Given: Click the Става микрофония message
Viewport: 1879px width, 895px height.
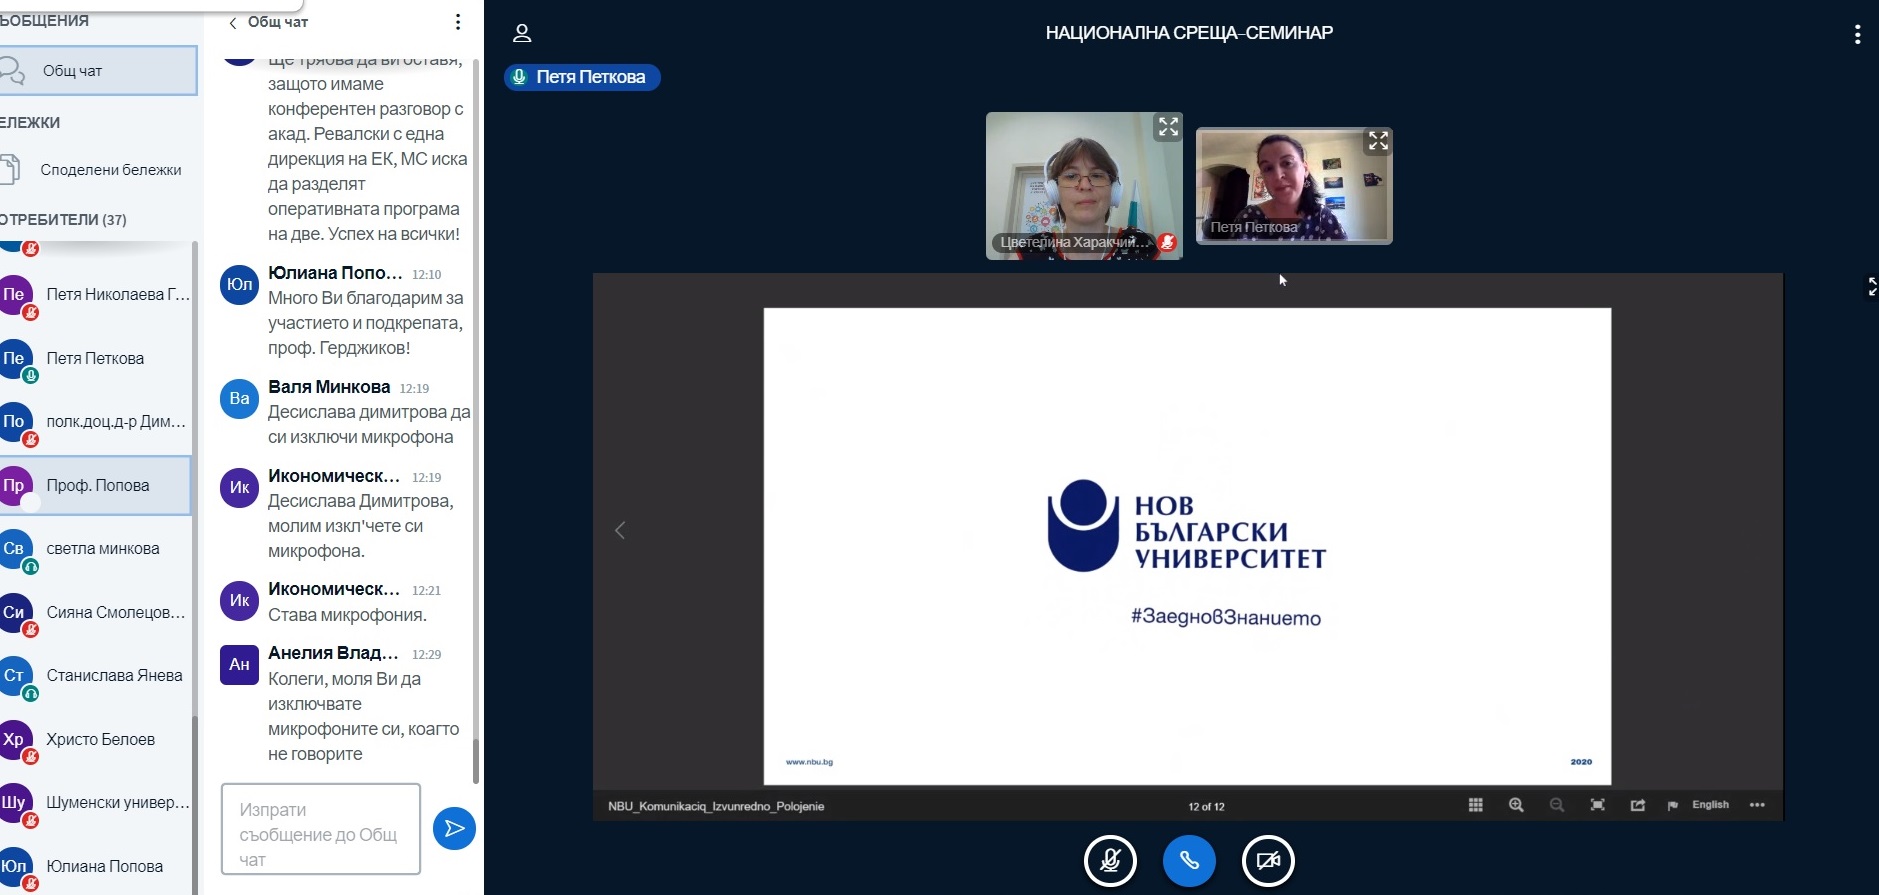Looking at the screenshot, I should (x=347, y=615).
